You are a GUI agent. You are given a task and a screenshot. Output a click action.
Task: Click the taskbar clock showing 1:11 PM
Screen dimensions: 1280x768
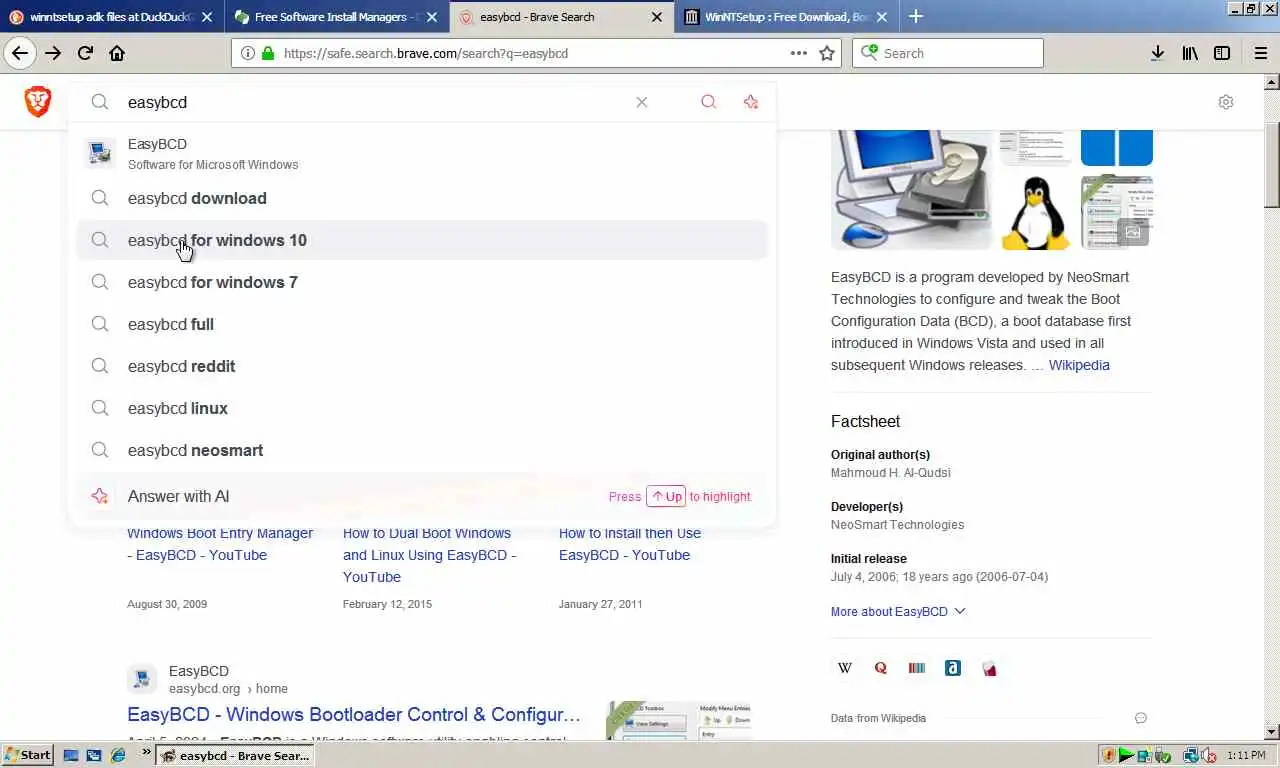pos(1245,755)
